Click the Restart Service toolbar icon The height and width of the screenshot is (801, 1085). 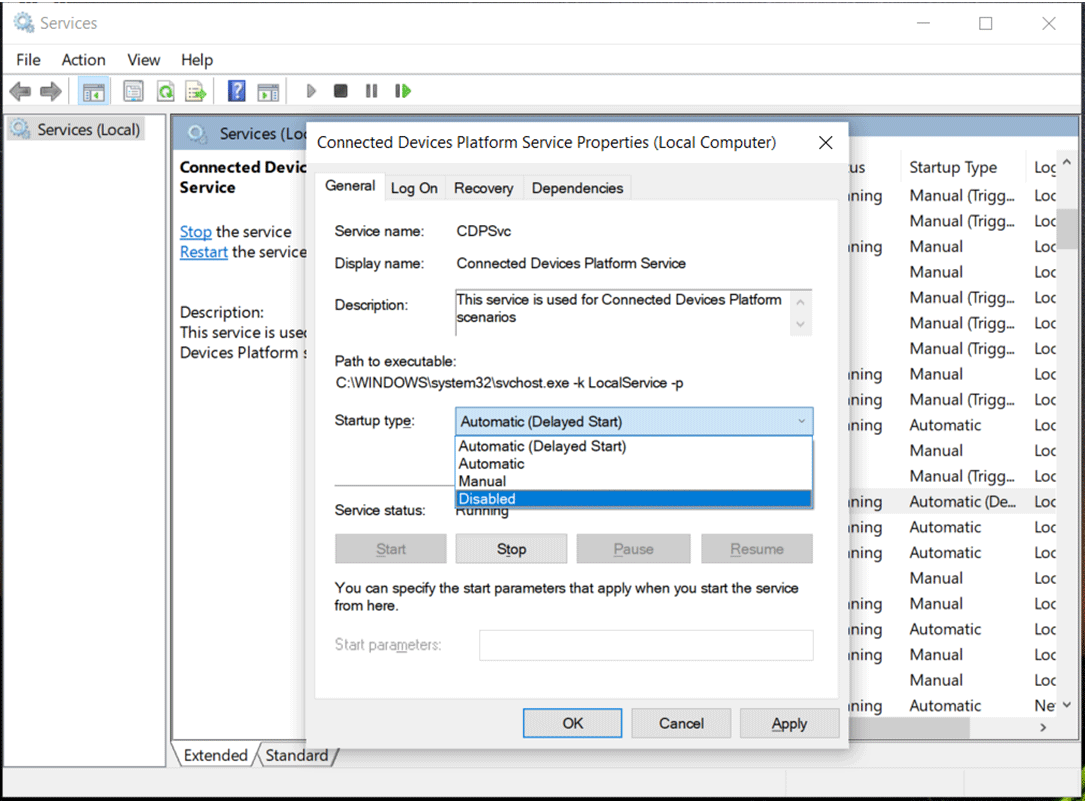point(403,91)
